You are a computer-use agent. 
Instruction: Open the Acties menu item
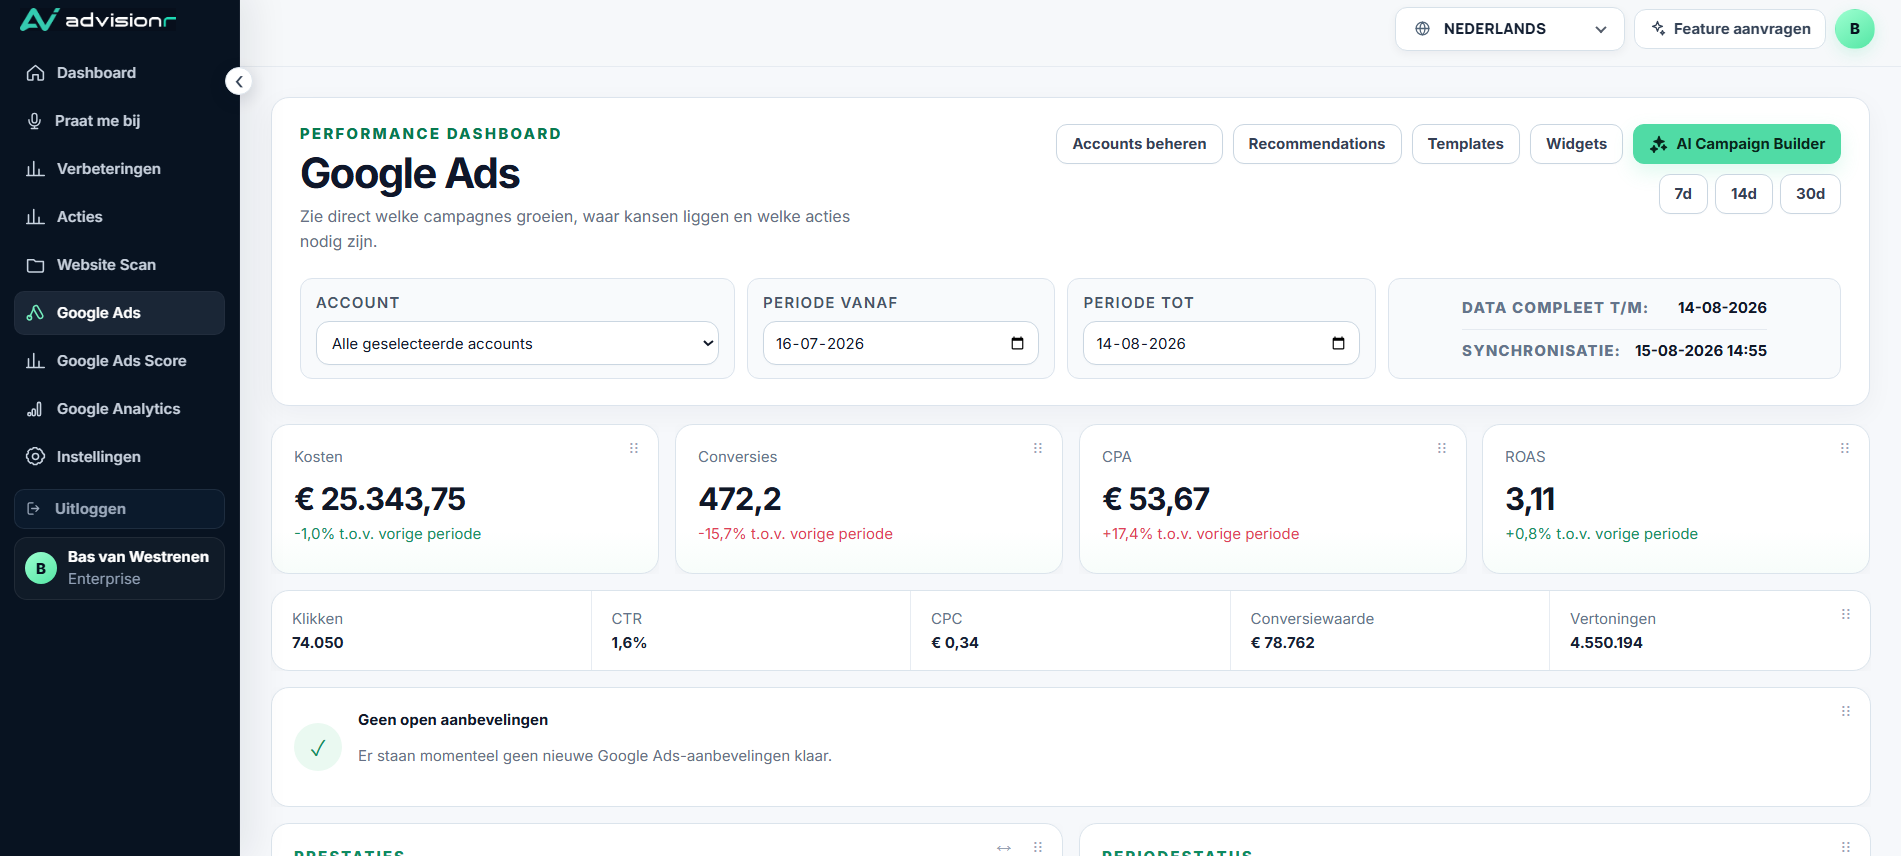(x=119, y=217)
